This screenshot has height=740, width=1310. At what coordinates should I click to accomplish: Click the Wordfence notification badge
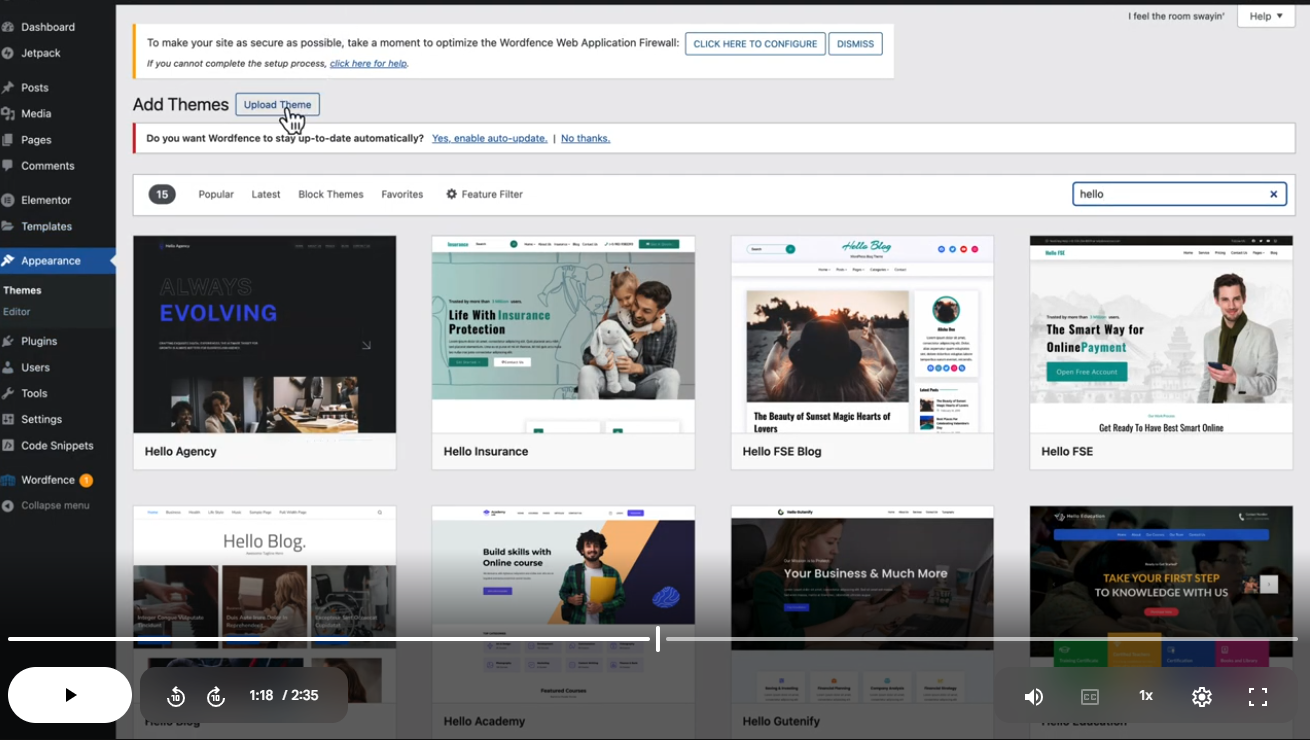coord(86,480)
